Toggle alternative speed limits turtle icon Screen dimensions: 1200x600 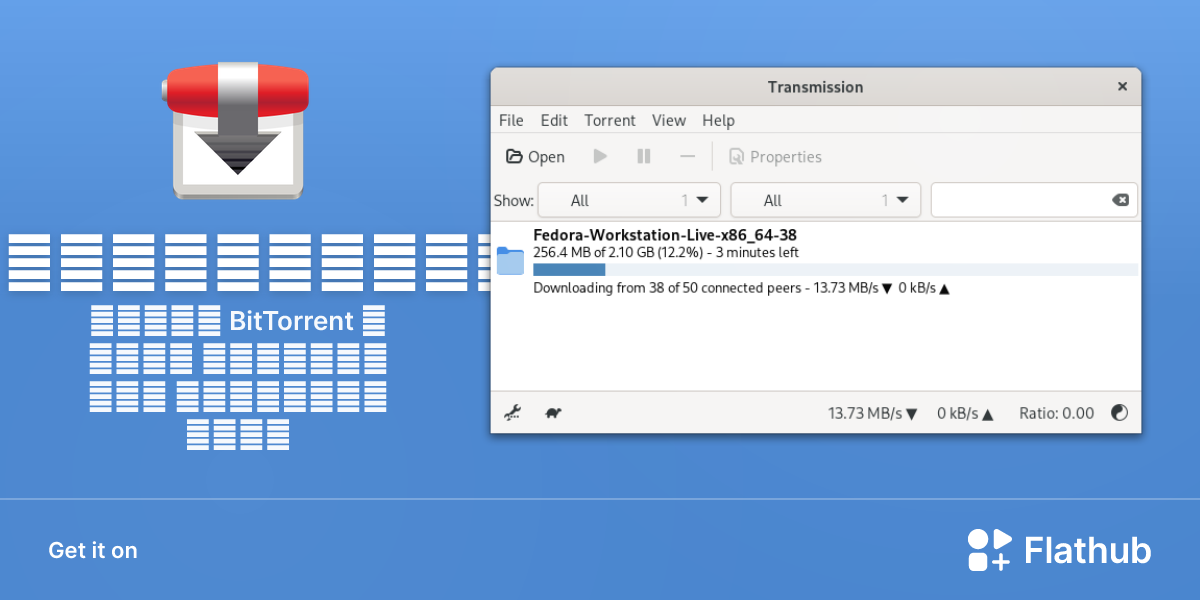pyautogui.click(x=552, y=412)
